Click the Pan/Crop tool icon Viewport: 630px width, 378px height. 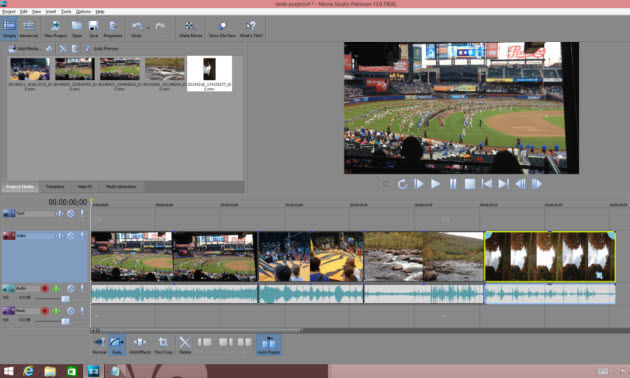(163, 345)
